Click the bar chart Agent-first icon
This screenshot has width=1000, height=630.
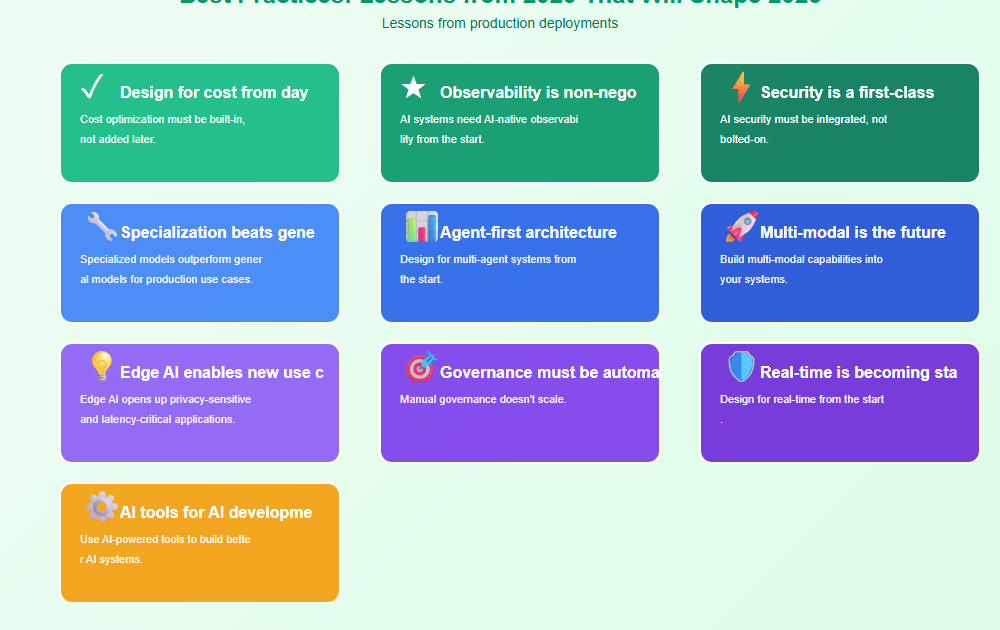click(421, 227)
